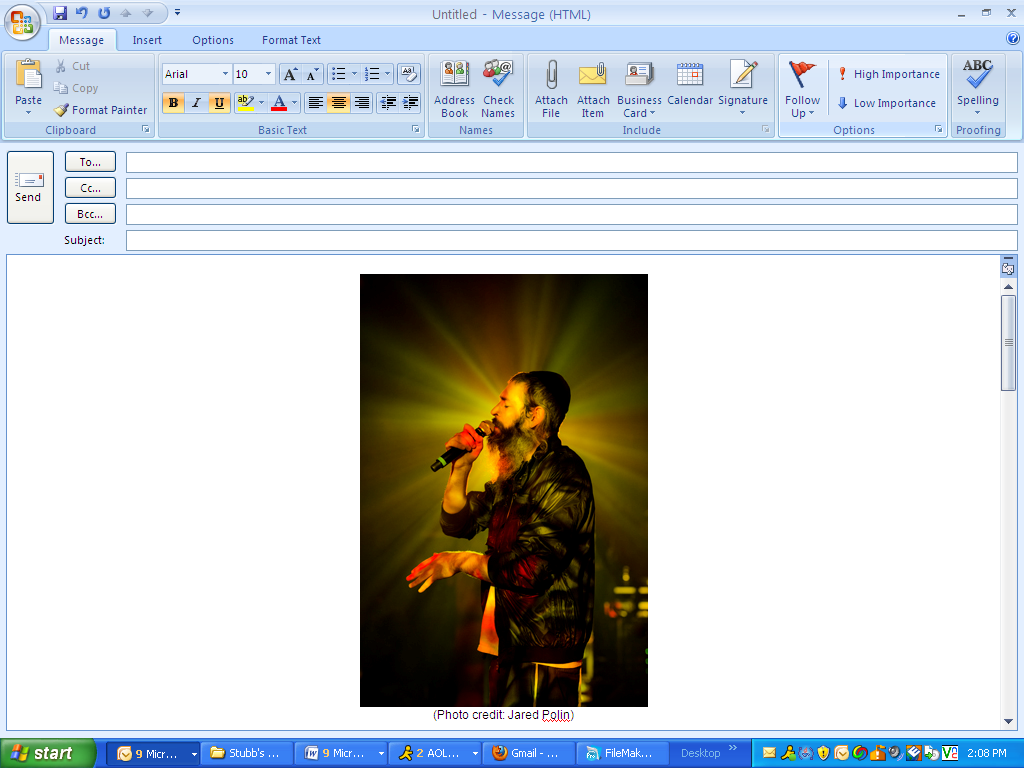Click into the Subject input field
Screen dimensions: 1024x768
coord(570,240)
